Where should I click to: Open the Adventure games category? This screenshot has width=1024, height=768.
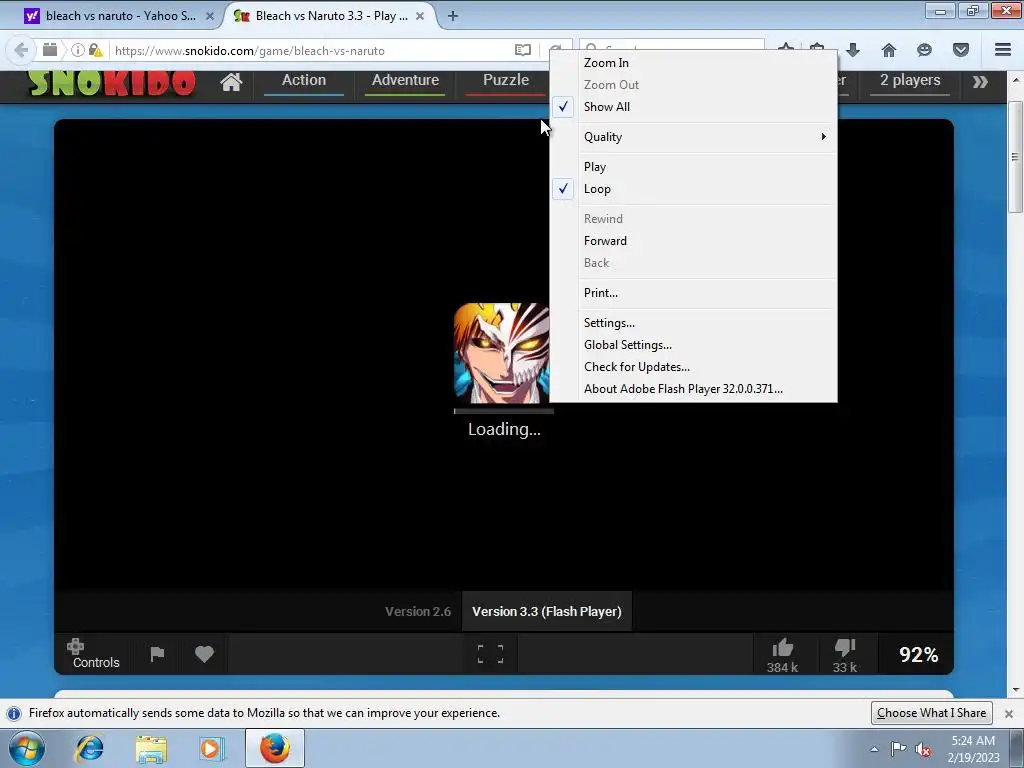click(x=405, y=80)
